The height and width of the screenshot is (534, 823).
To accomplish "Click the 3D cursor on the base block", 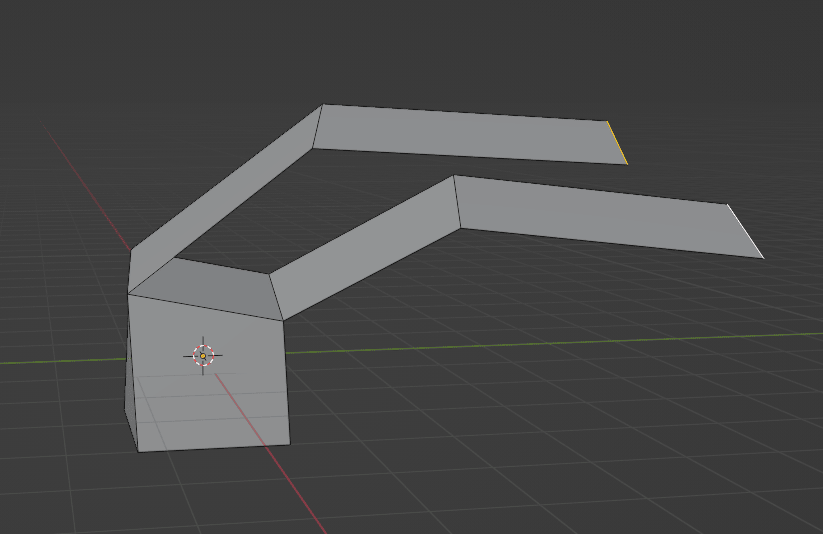I will 203,355.
